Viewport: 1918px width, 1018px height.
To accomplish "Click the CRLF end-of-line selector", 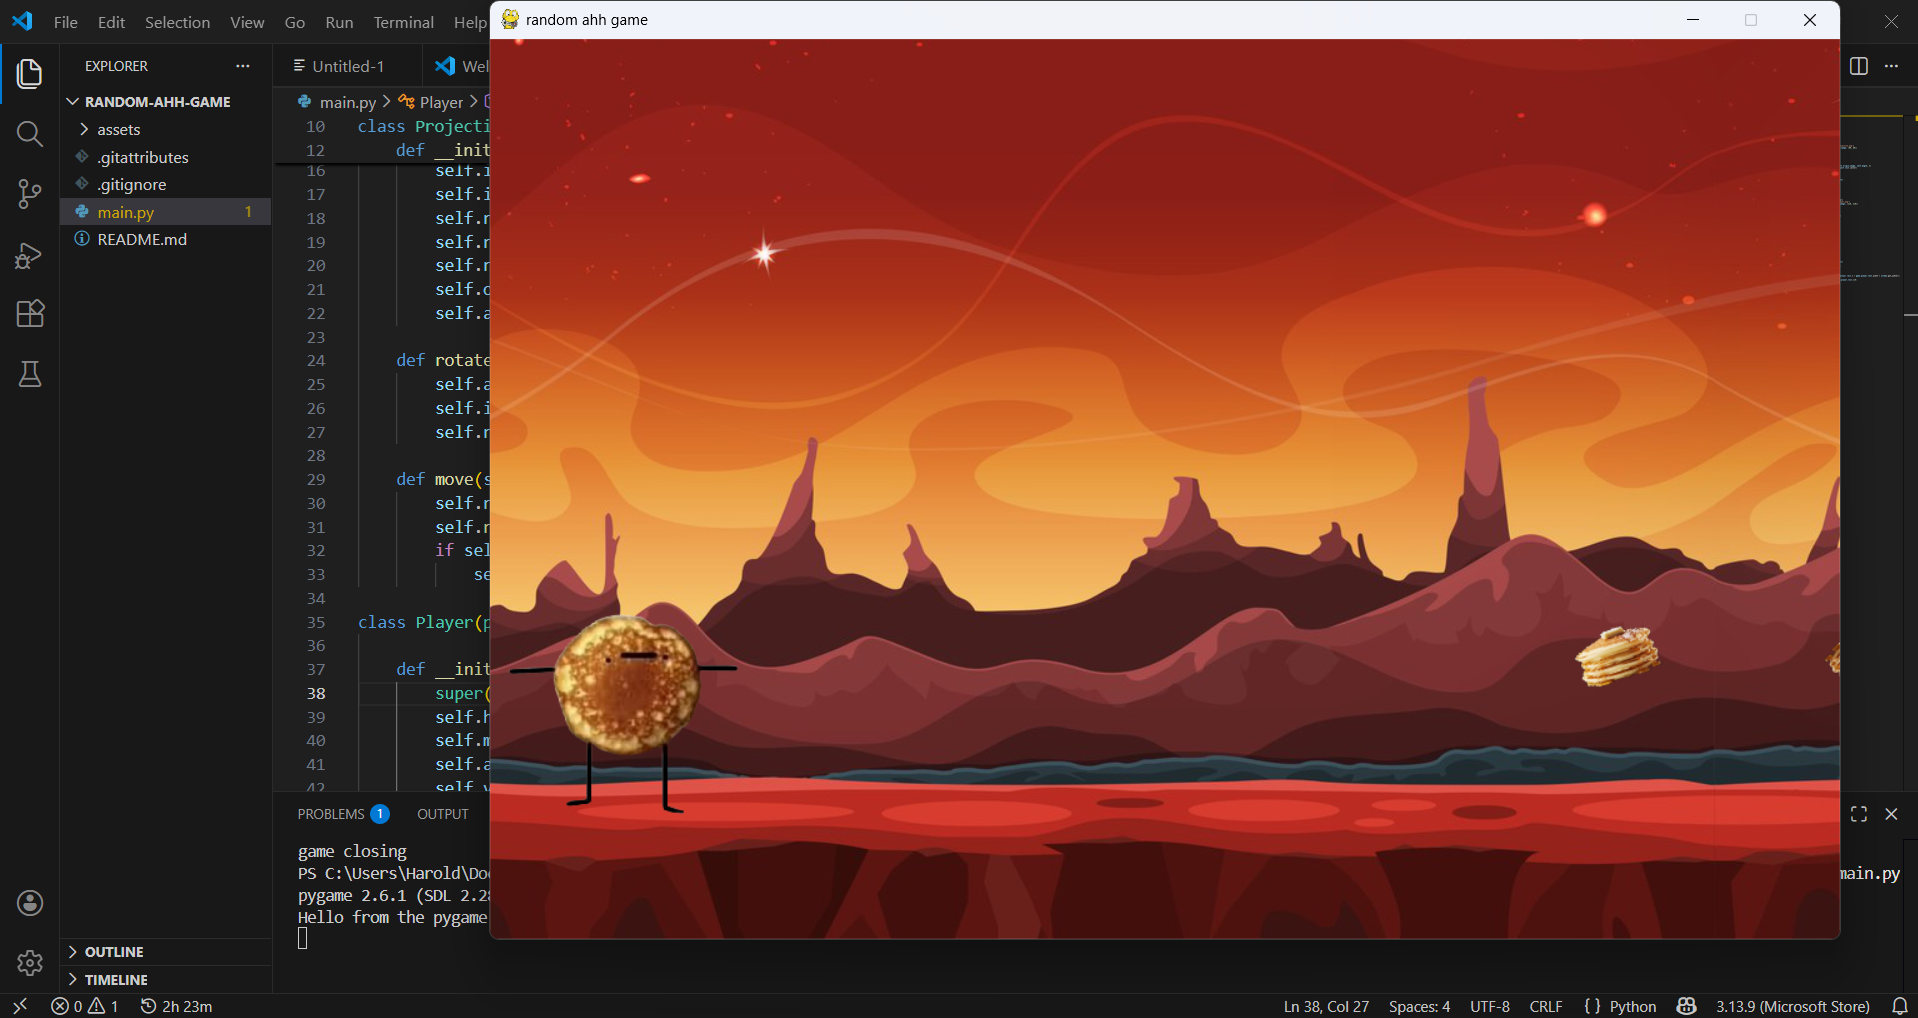I will [x=1545, y=1006].
